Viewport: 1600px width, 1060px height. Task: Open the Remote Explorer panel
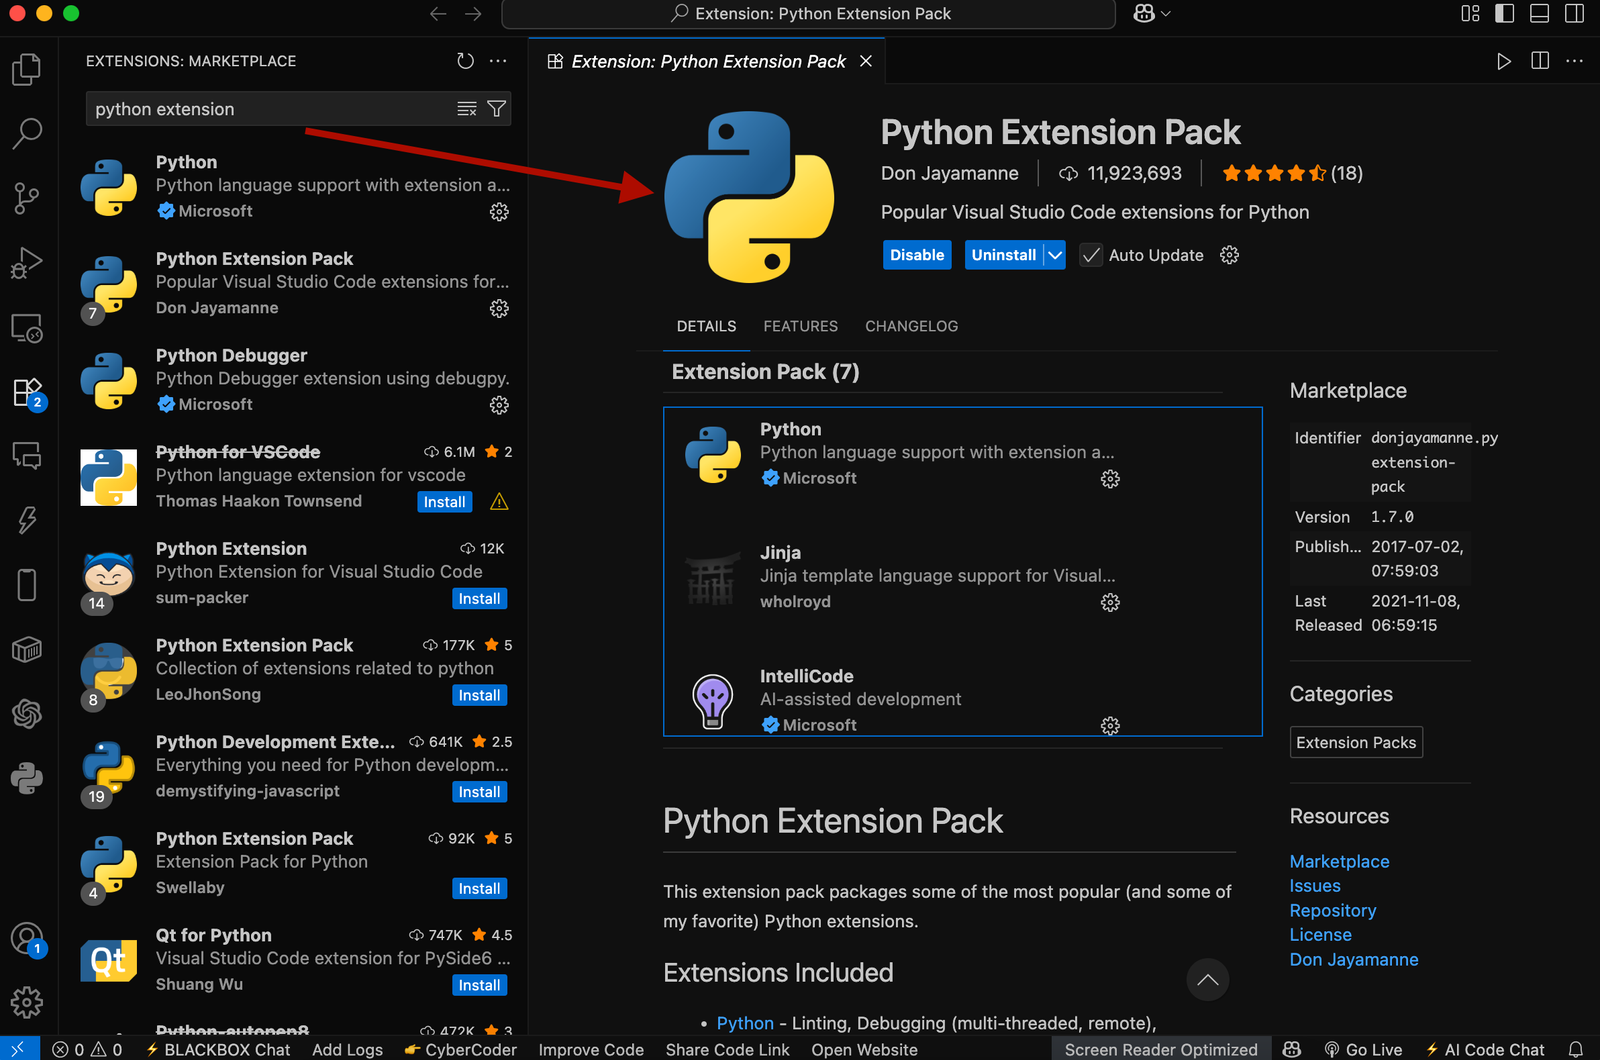27,327
